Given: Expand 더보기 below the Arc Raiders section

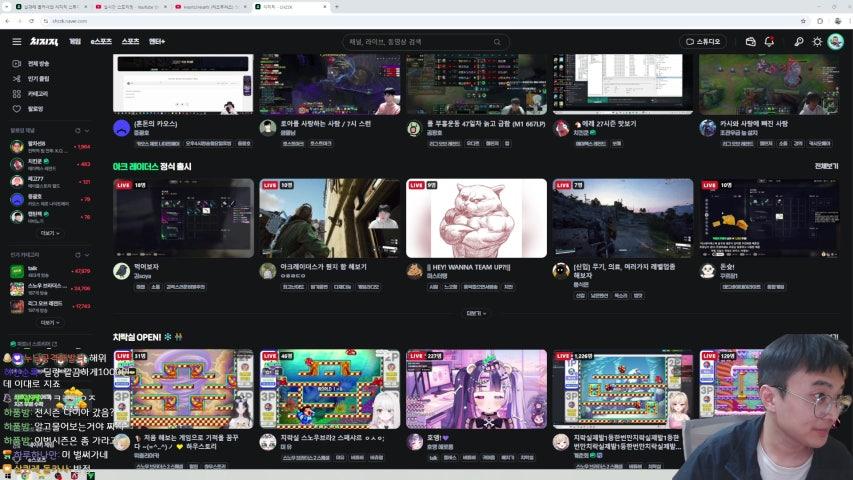Looking at the screenshot, I should coord(476,313).
